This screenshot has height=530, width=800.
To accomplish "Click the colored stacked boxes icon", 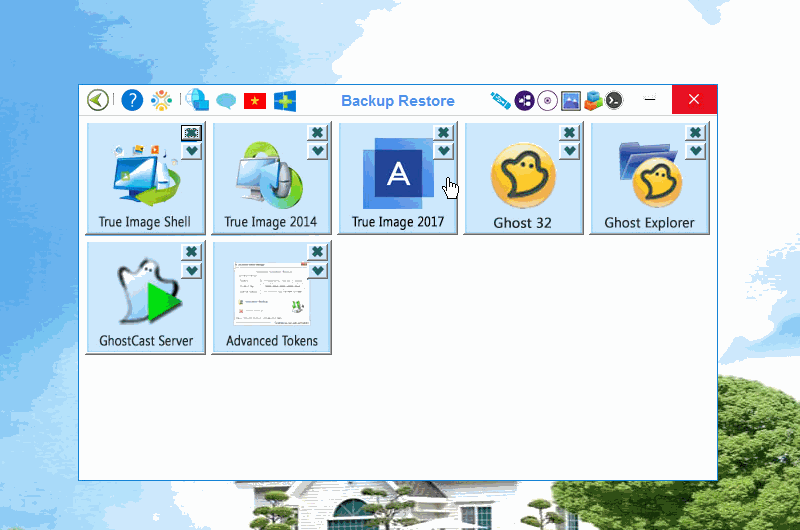I will click(x=593, y=100).
